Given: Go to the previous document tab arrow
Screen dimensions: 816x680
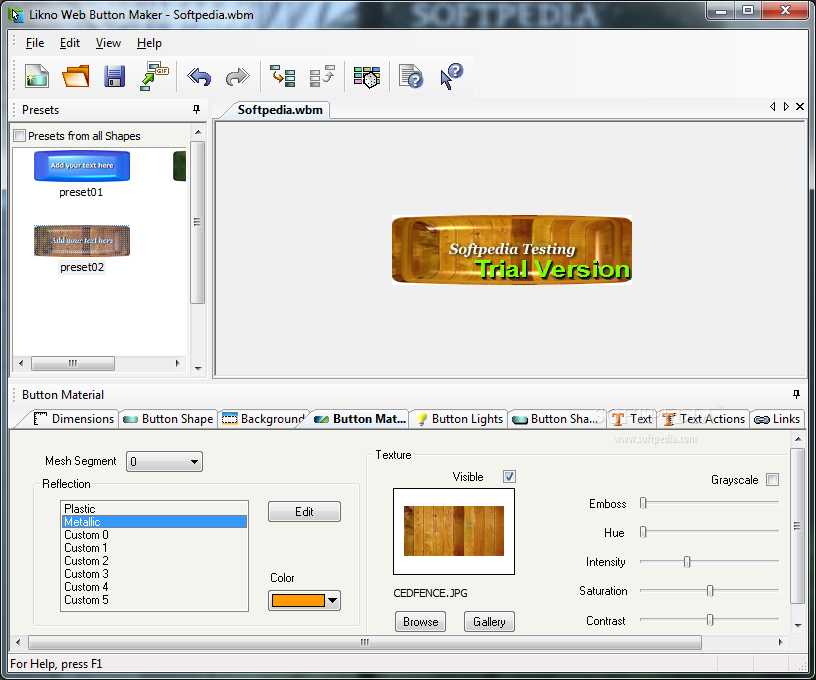Looking at the screenshot, I should click(x=772, y=107).
